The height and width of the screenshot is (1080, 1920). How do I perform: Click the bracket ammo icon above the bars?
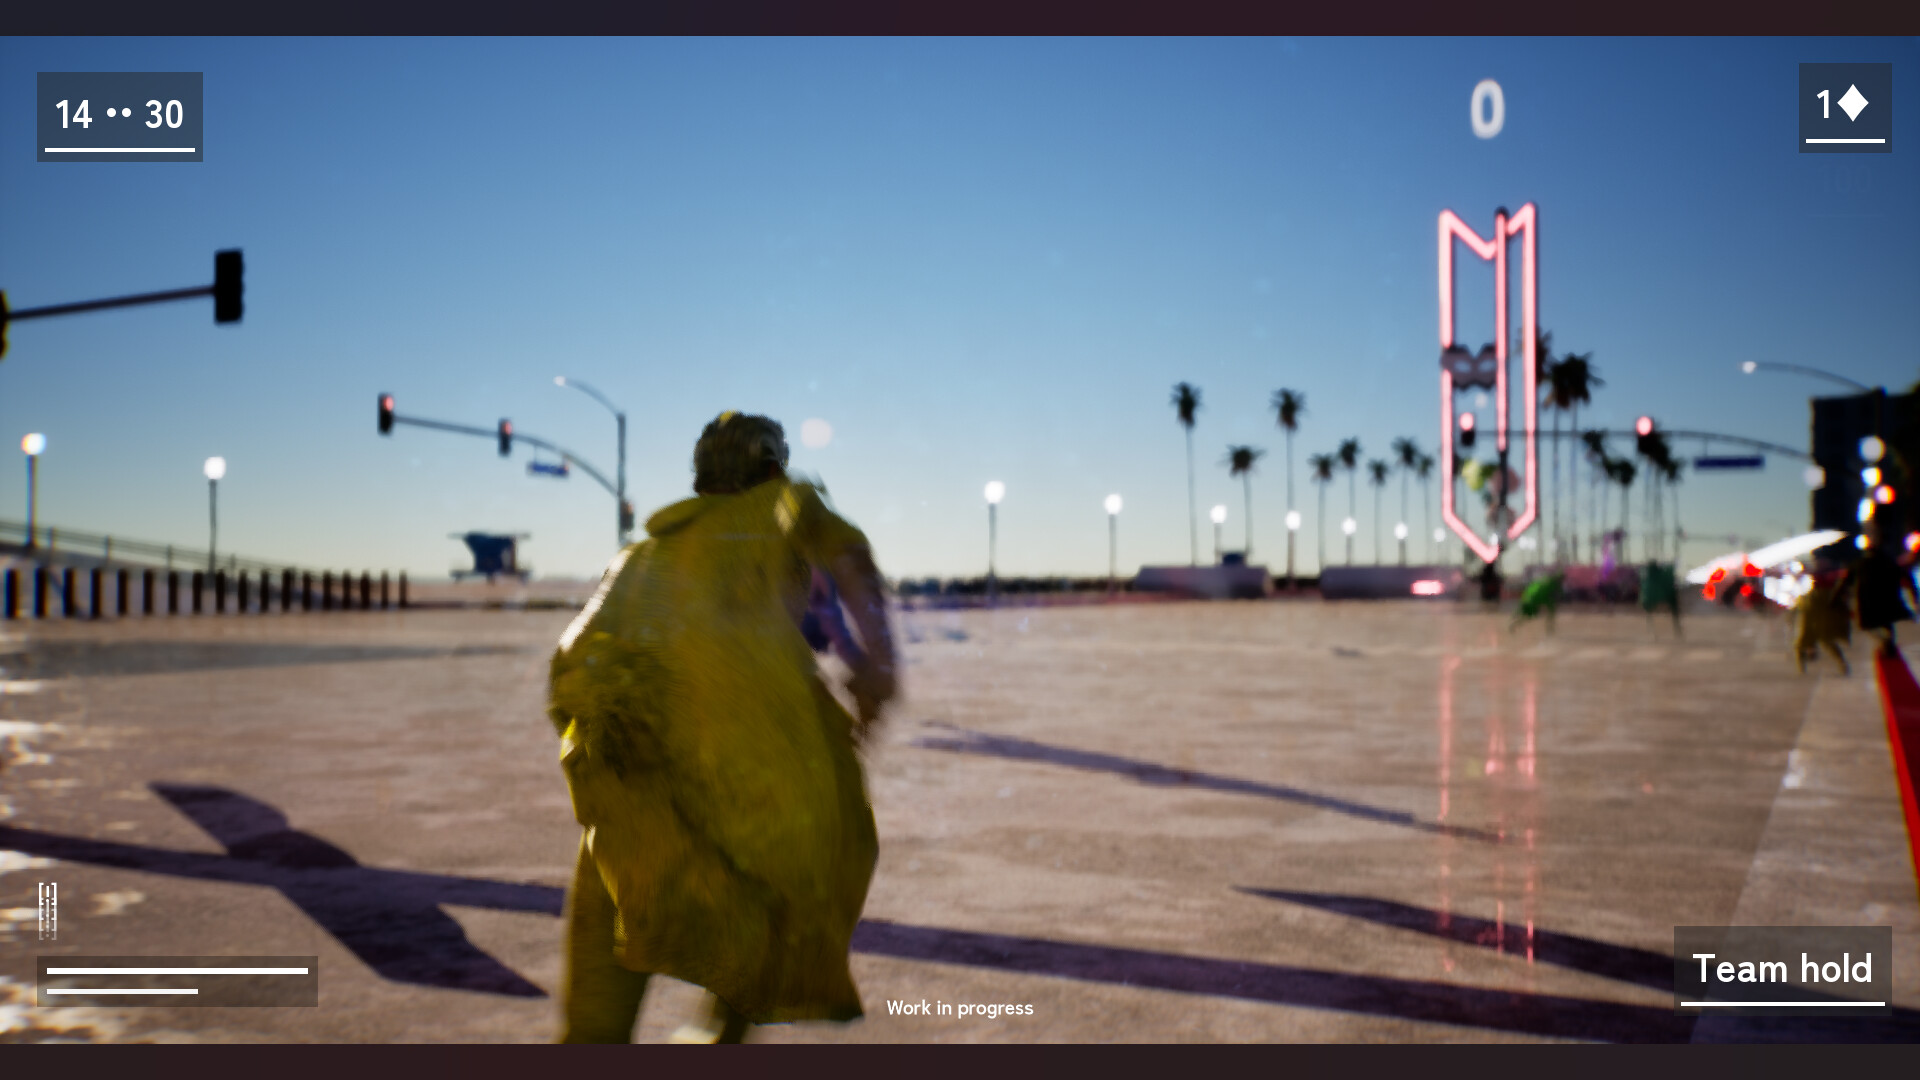pos(47,910)
